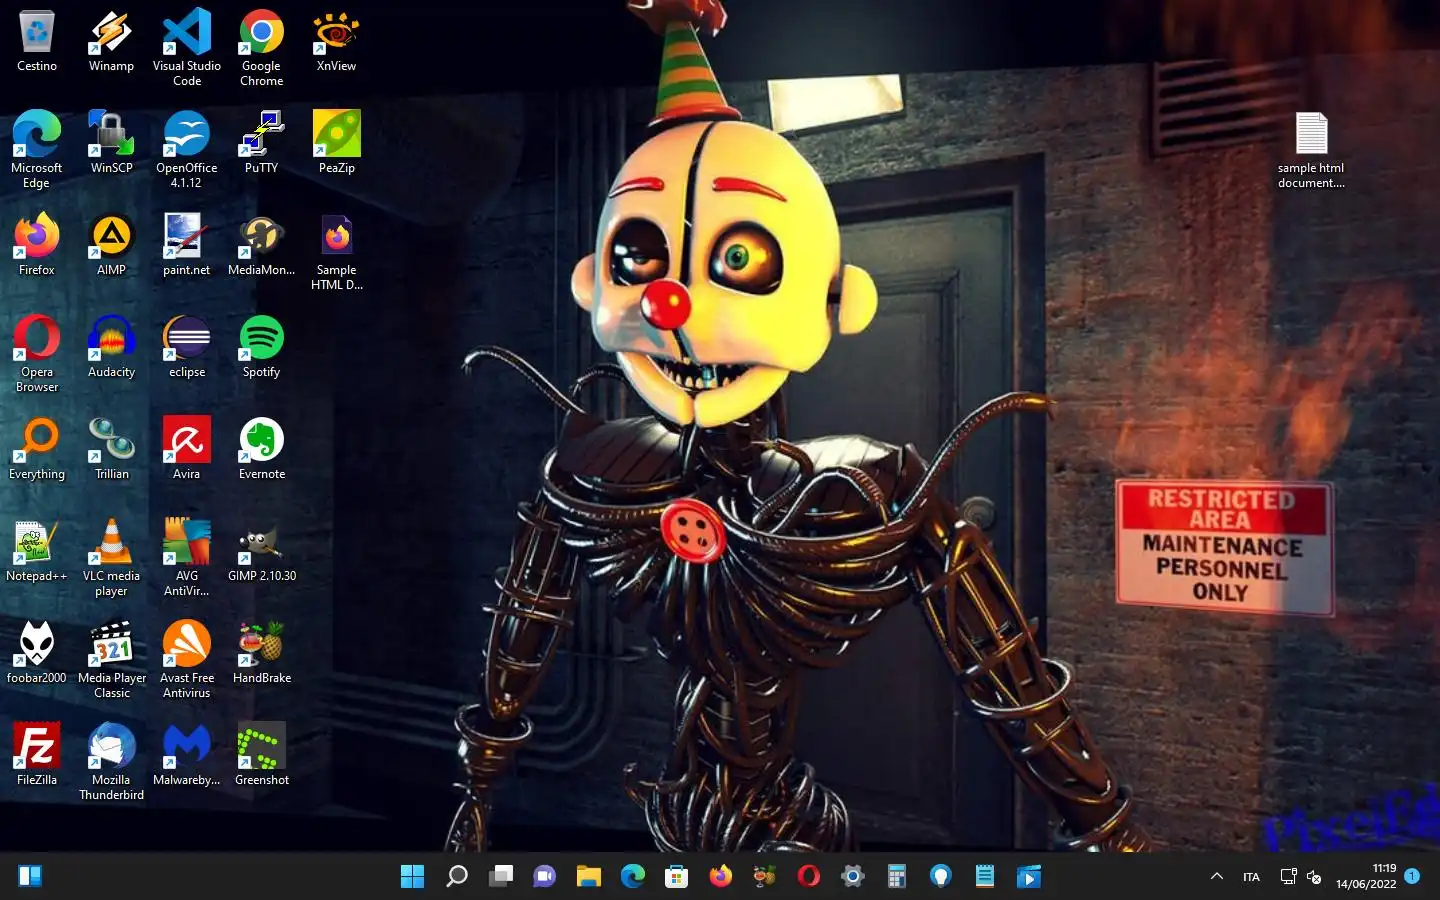This screenshot has width=1440, height=900.
Task: Open the notification badge showing 1
Action: pyautogui.click(x=1412, y=876)
